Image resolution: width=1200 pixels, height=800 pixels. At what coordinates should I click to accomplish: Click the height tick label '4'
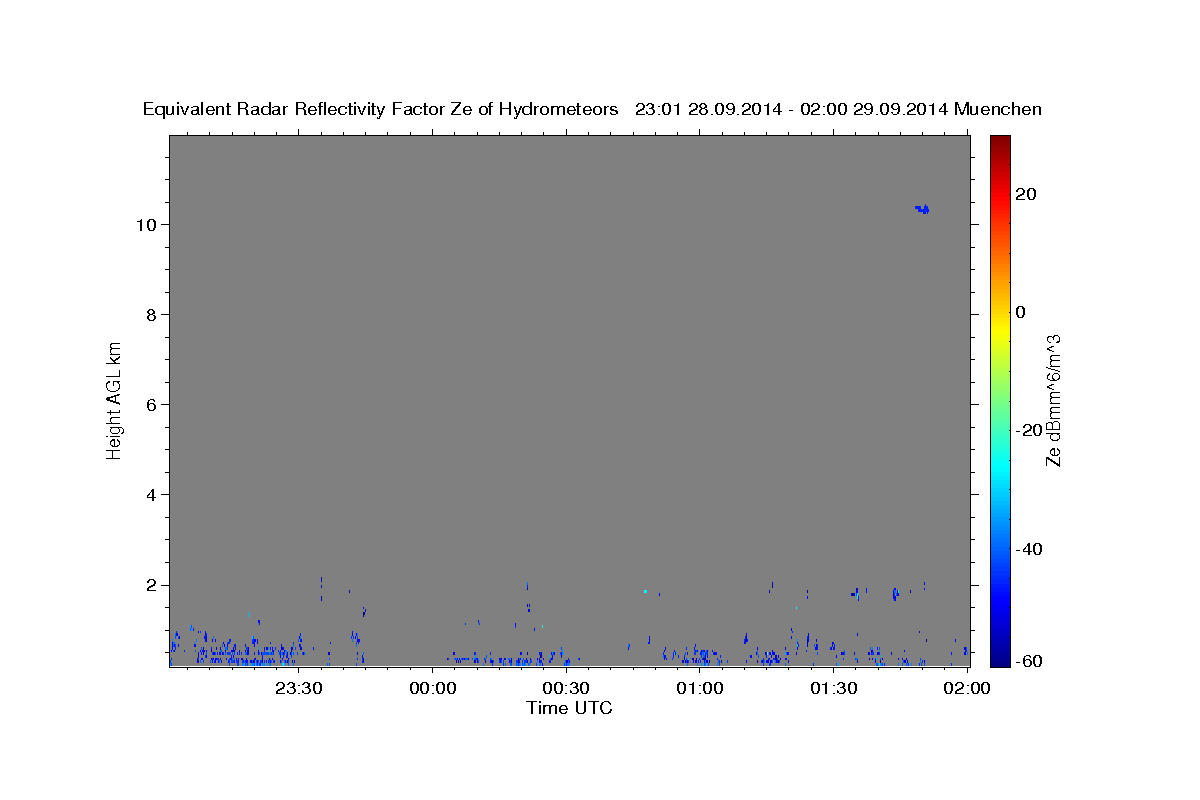(153, 495)
